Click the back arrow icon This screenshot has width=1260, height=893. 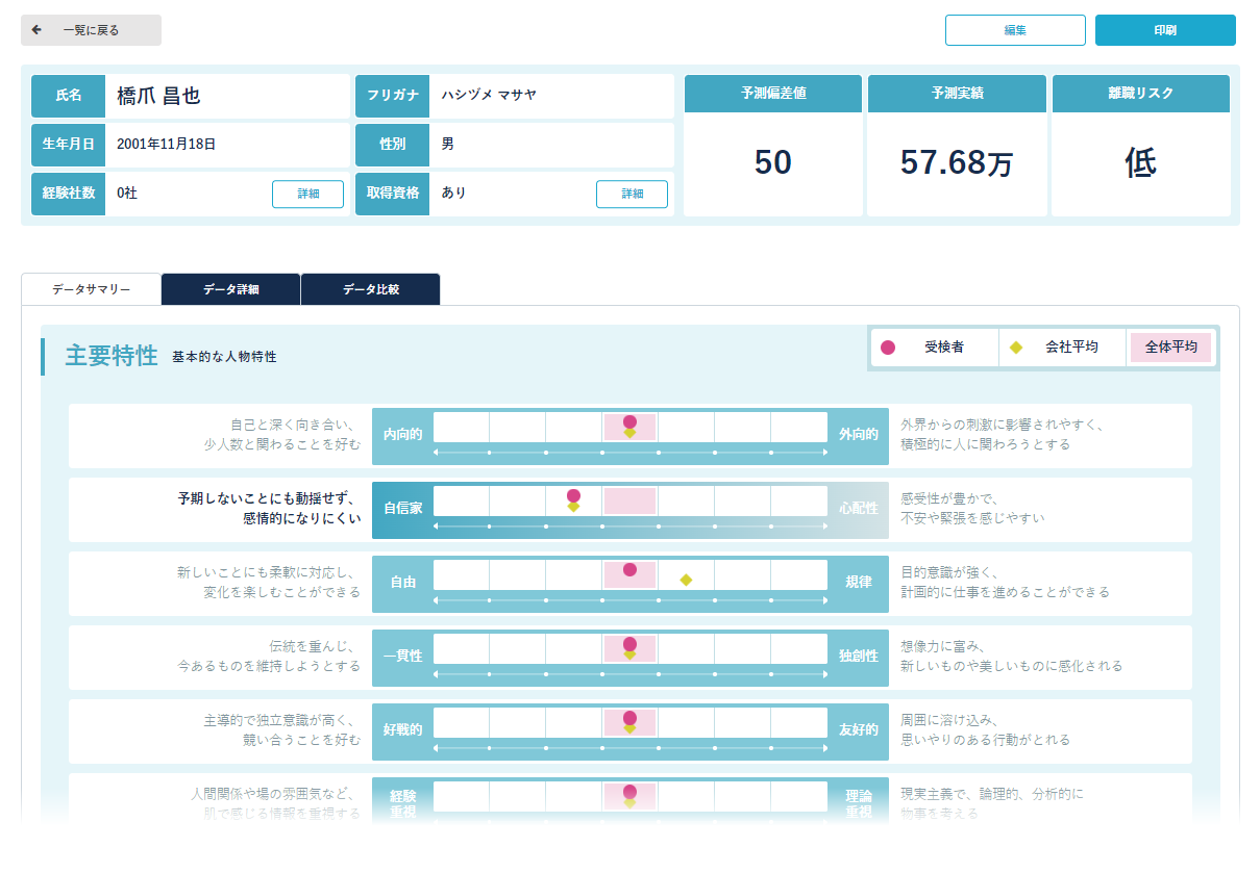coord(37,30)
